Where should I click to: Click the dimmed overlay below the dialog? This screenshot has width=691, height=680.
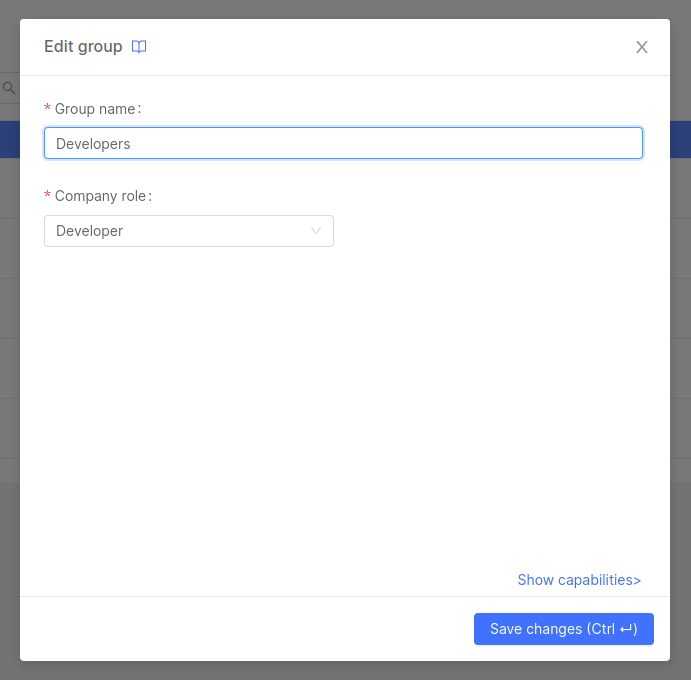345,670
